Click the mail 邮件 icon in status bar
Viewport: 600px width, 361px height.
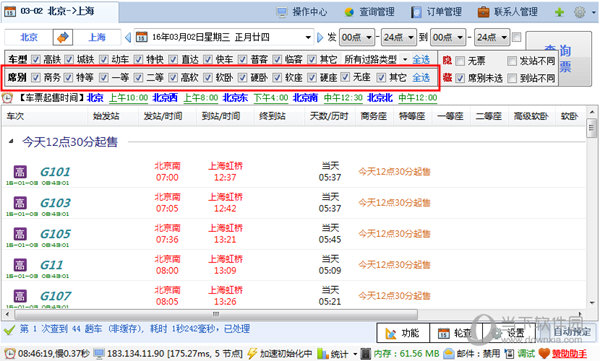(448, 353)
